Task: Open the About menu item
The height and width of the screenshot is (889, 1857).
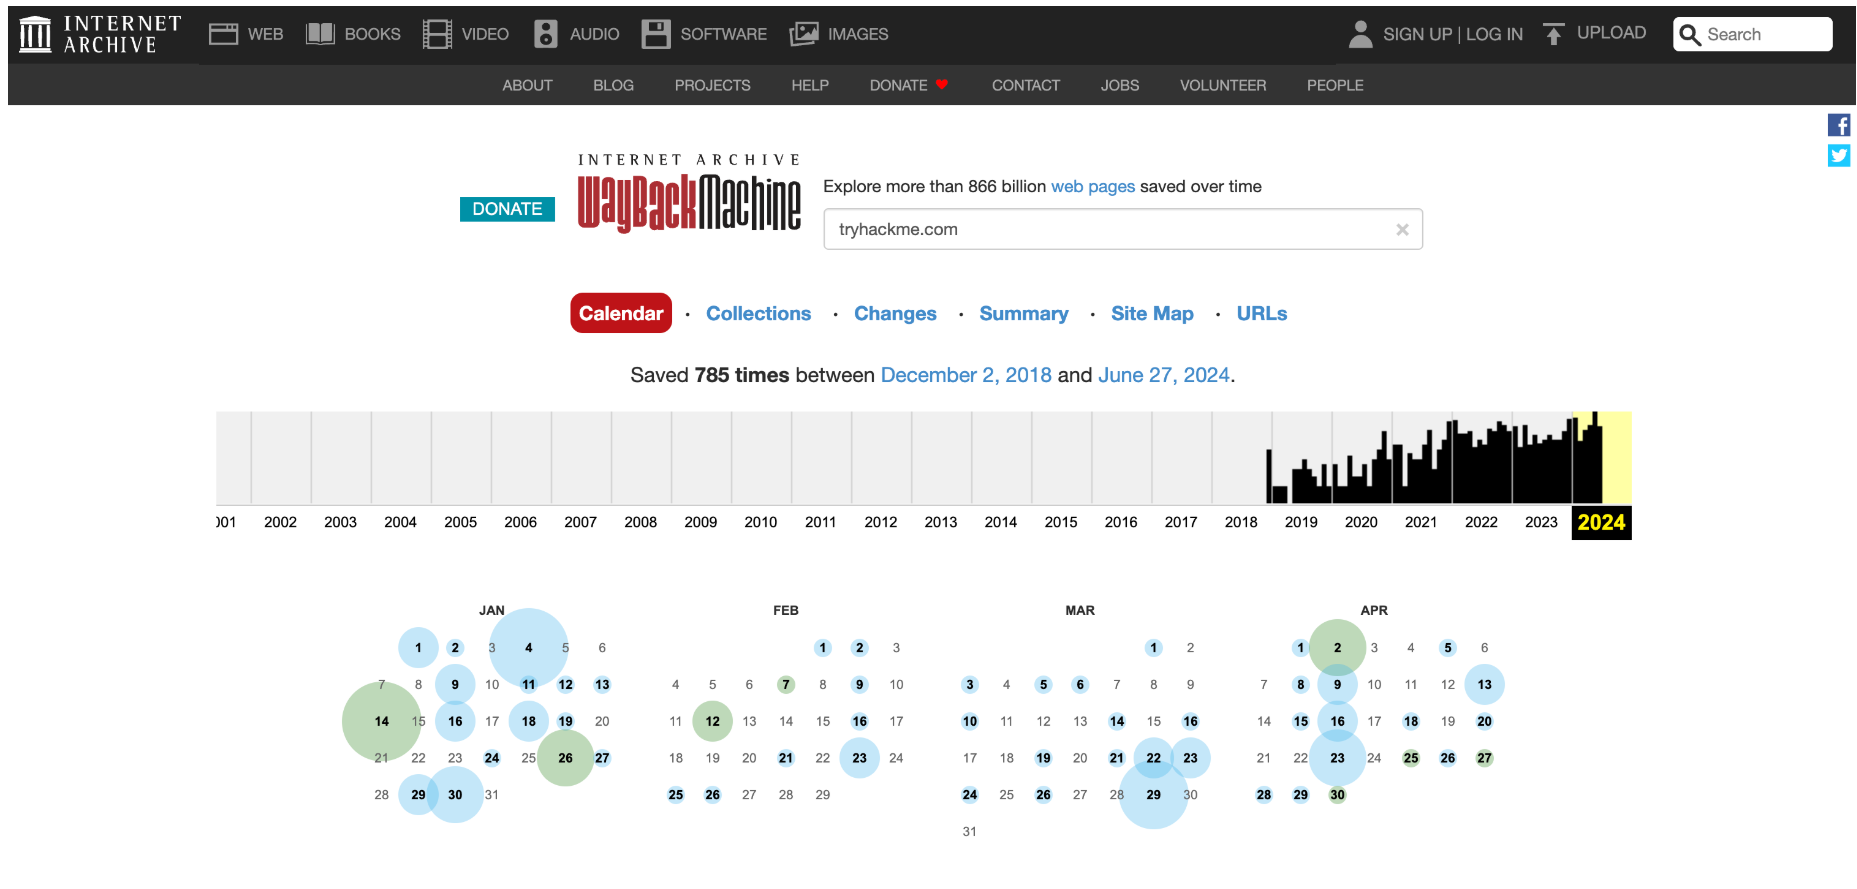Action: tap(527, 86)
